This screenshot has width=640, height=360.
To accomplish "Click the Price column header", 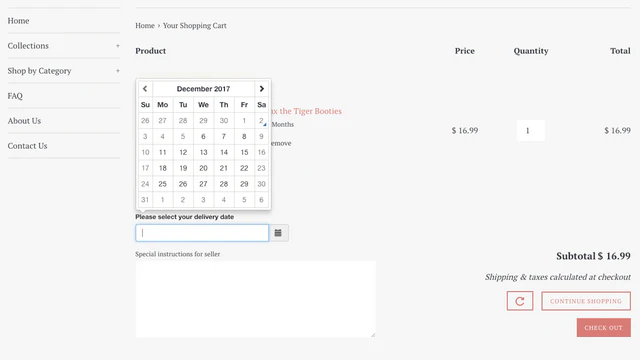I will [464, 51].
